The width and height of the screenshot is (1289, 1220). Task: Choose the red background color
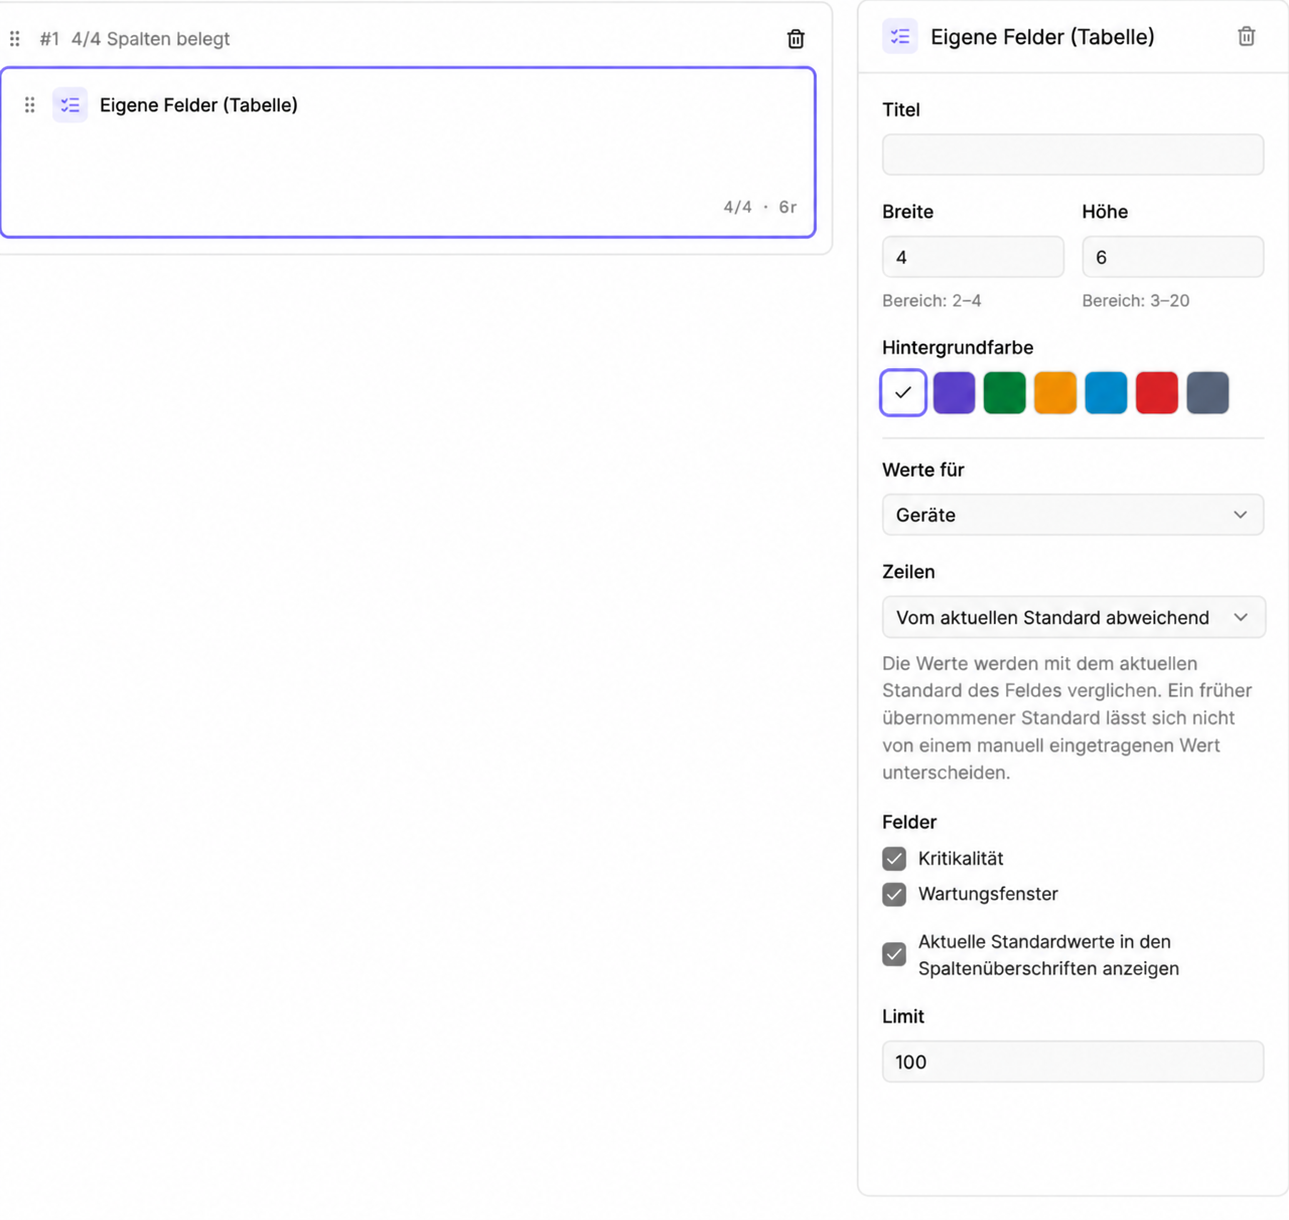click(x=1157, y=393)
